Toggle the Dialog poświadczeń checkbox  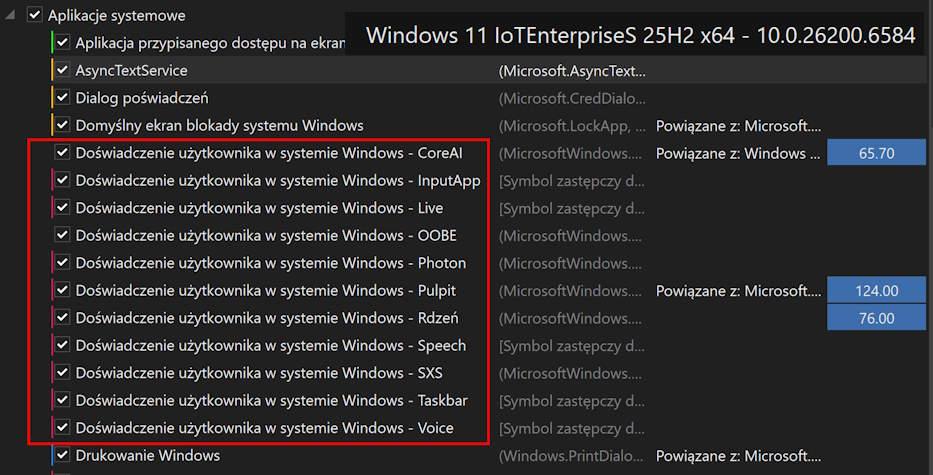tap(63, 98)
